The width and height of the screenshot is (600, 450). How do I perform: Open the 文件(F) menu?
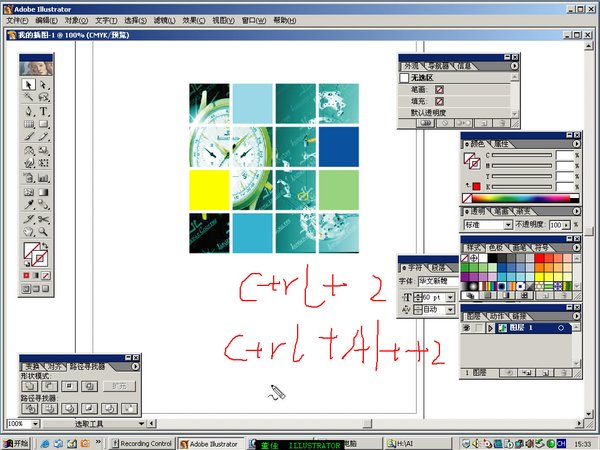[17, 20]
